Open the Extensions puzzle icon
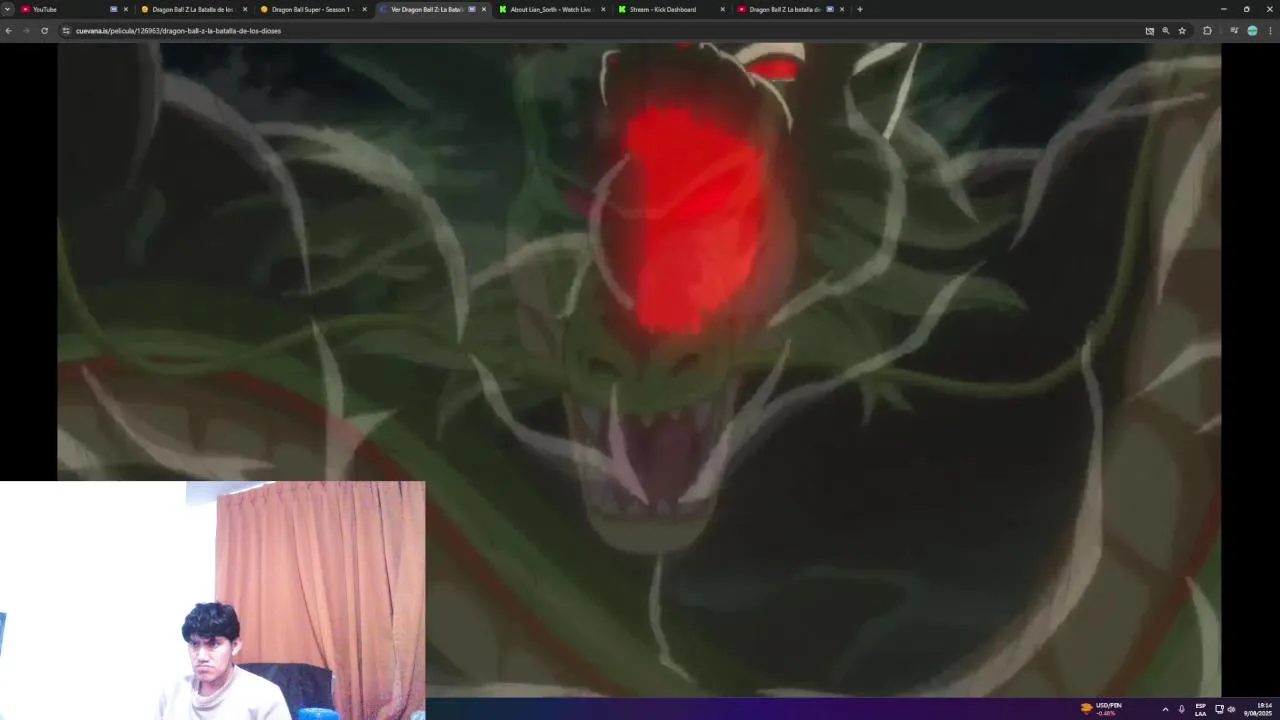Image resolution: width=1280 pixels, height=720 pixels. pos(1207,31)
